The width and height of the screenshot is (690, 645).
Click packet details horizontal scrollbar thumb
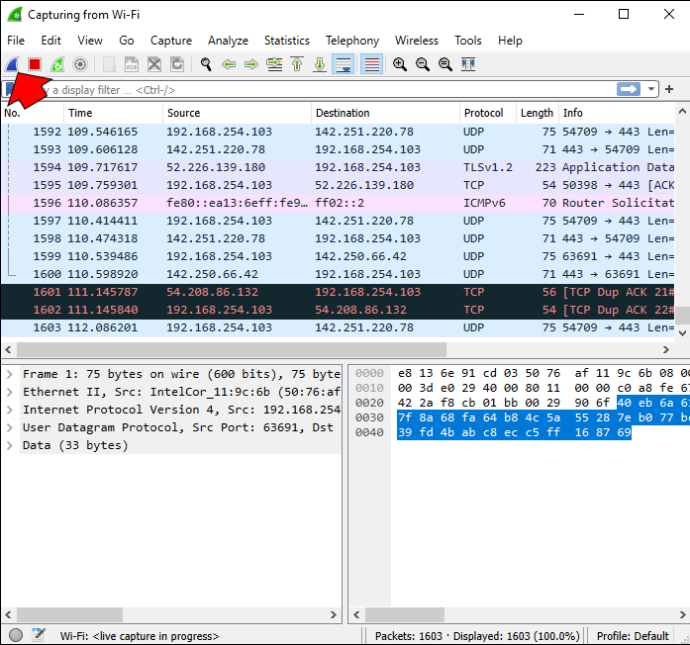click(x=70, y=614)
